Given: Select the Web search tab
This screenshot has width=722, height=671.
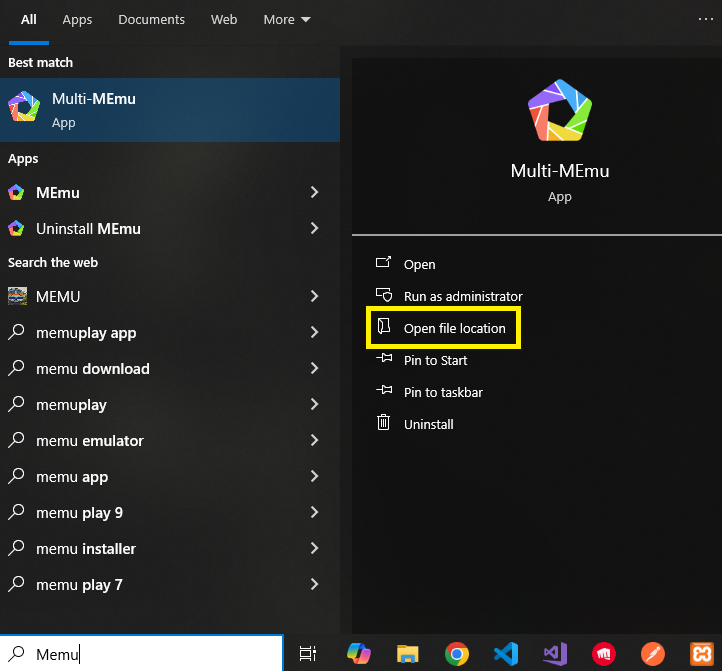Looking at the screenshot, I should click(224, 20).
